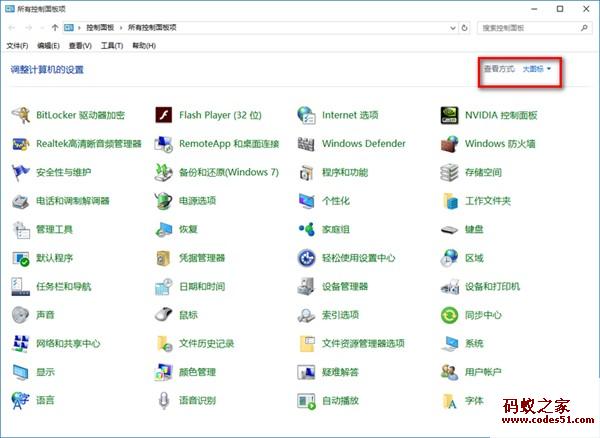Open the 设备管理器 icon

(307, 287)
